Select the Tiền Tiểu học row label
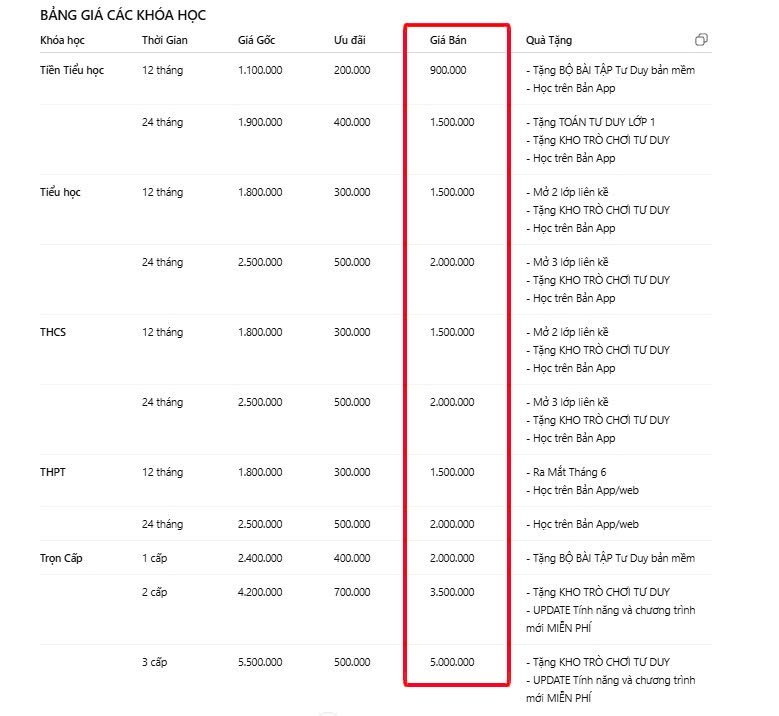The height and width of the screenshot is (716, 779). click(x=72, y=70)
